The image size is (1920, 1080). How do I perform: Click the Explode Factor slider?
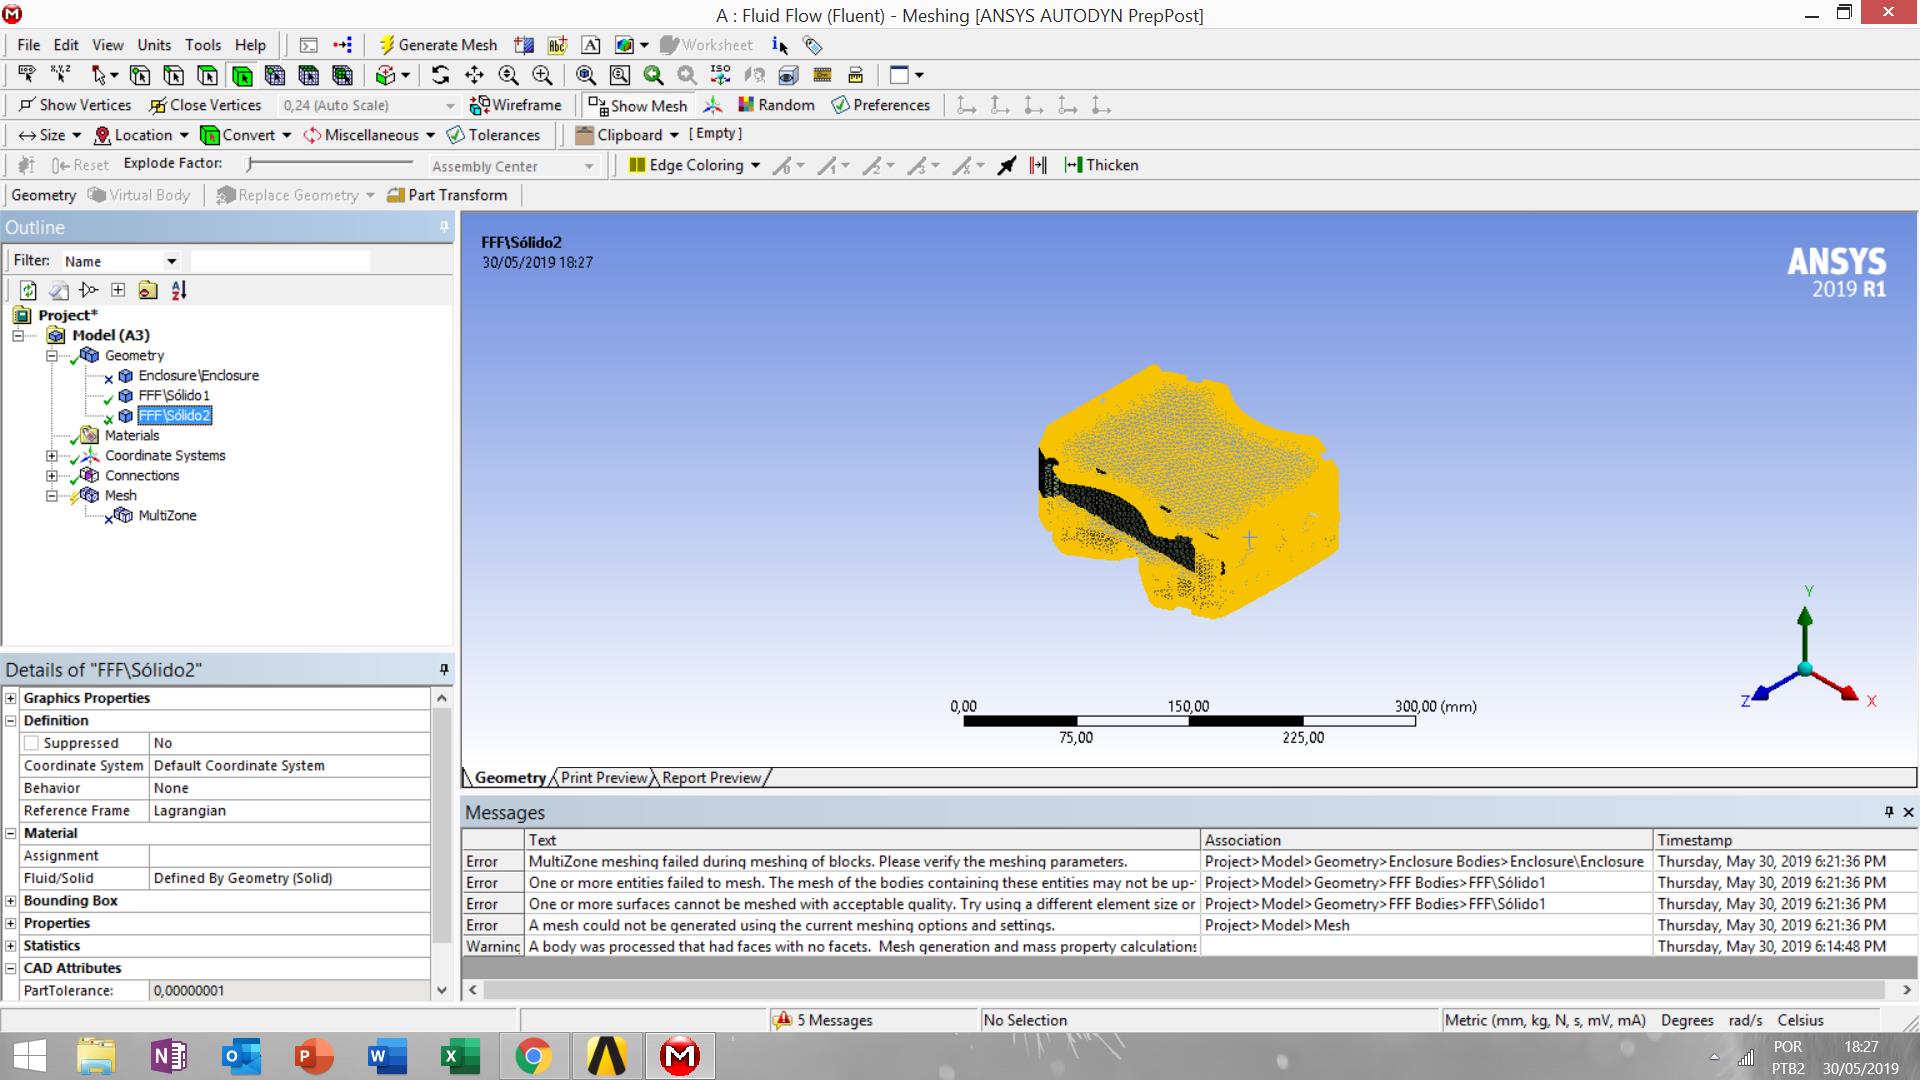[x=330, y=163]
